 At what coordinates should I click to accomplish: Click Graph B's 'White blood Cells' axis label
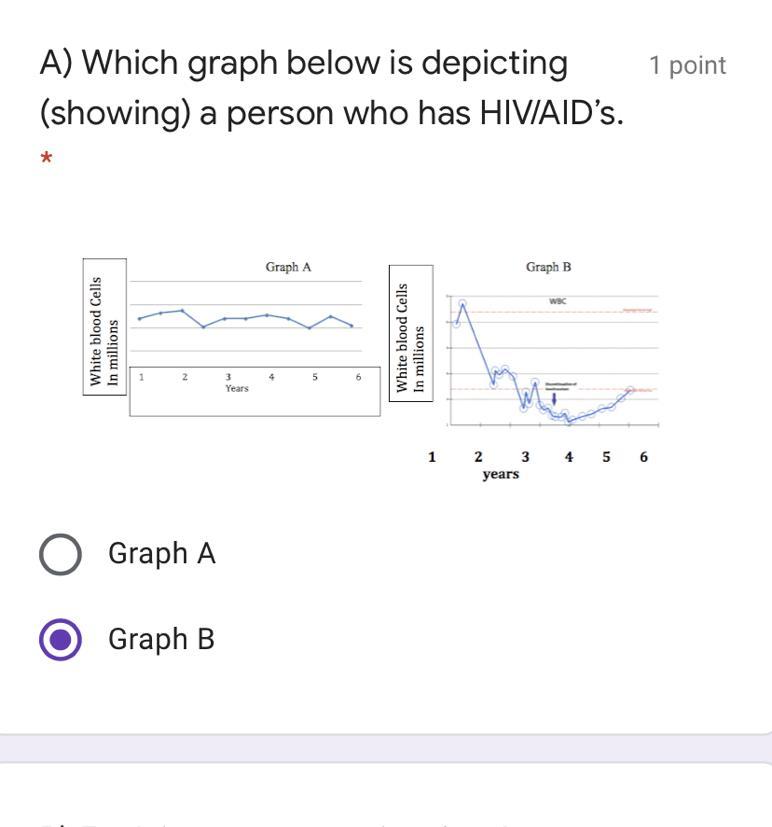(402, 338)
